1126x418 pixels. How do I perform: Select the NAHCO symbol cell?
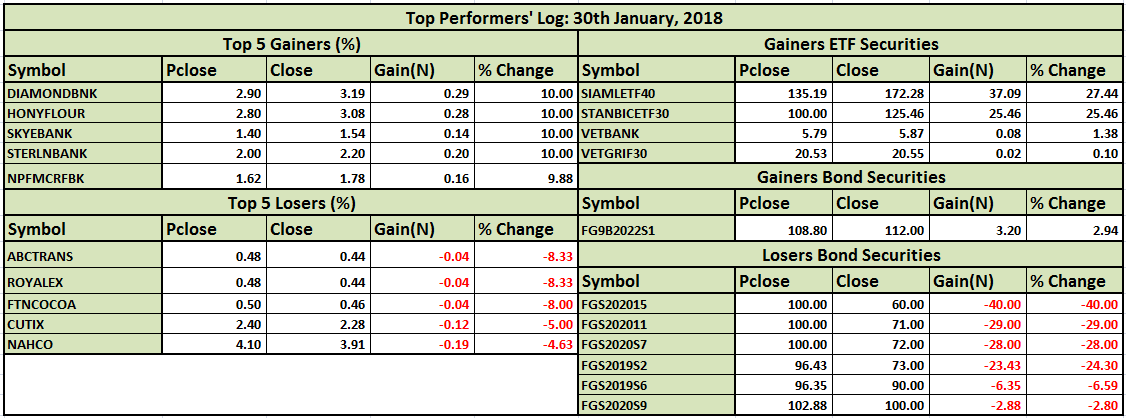82,343
